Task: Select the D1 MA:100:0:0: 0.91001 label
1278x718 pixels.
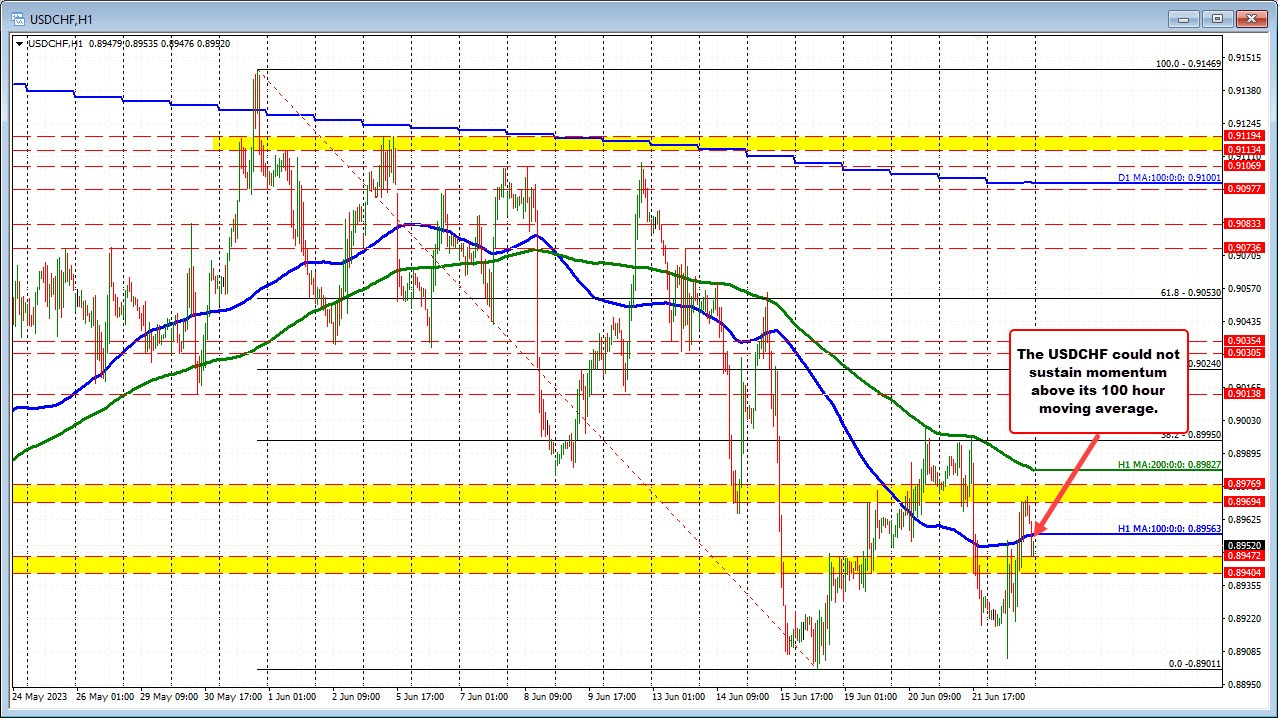Action: click(x=1169, y=177)
